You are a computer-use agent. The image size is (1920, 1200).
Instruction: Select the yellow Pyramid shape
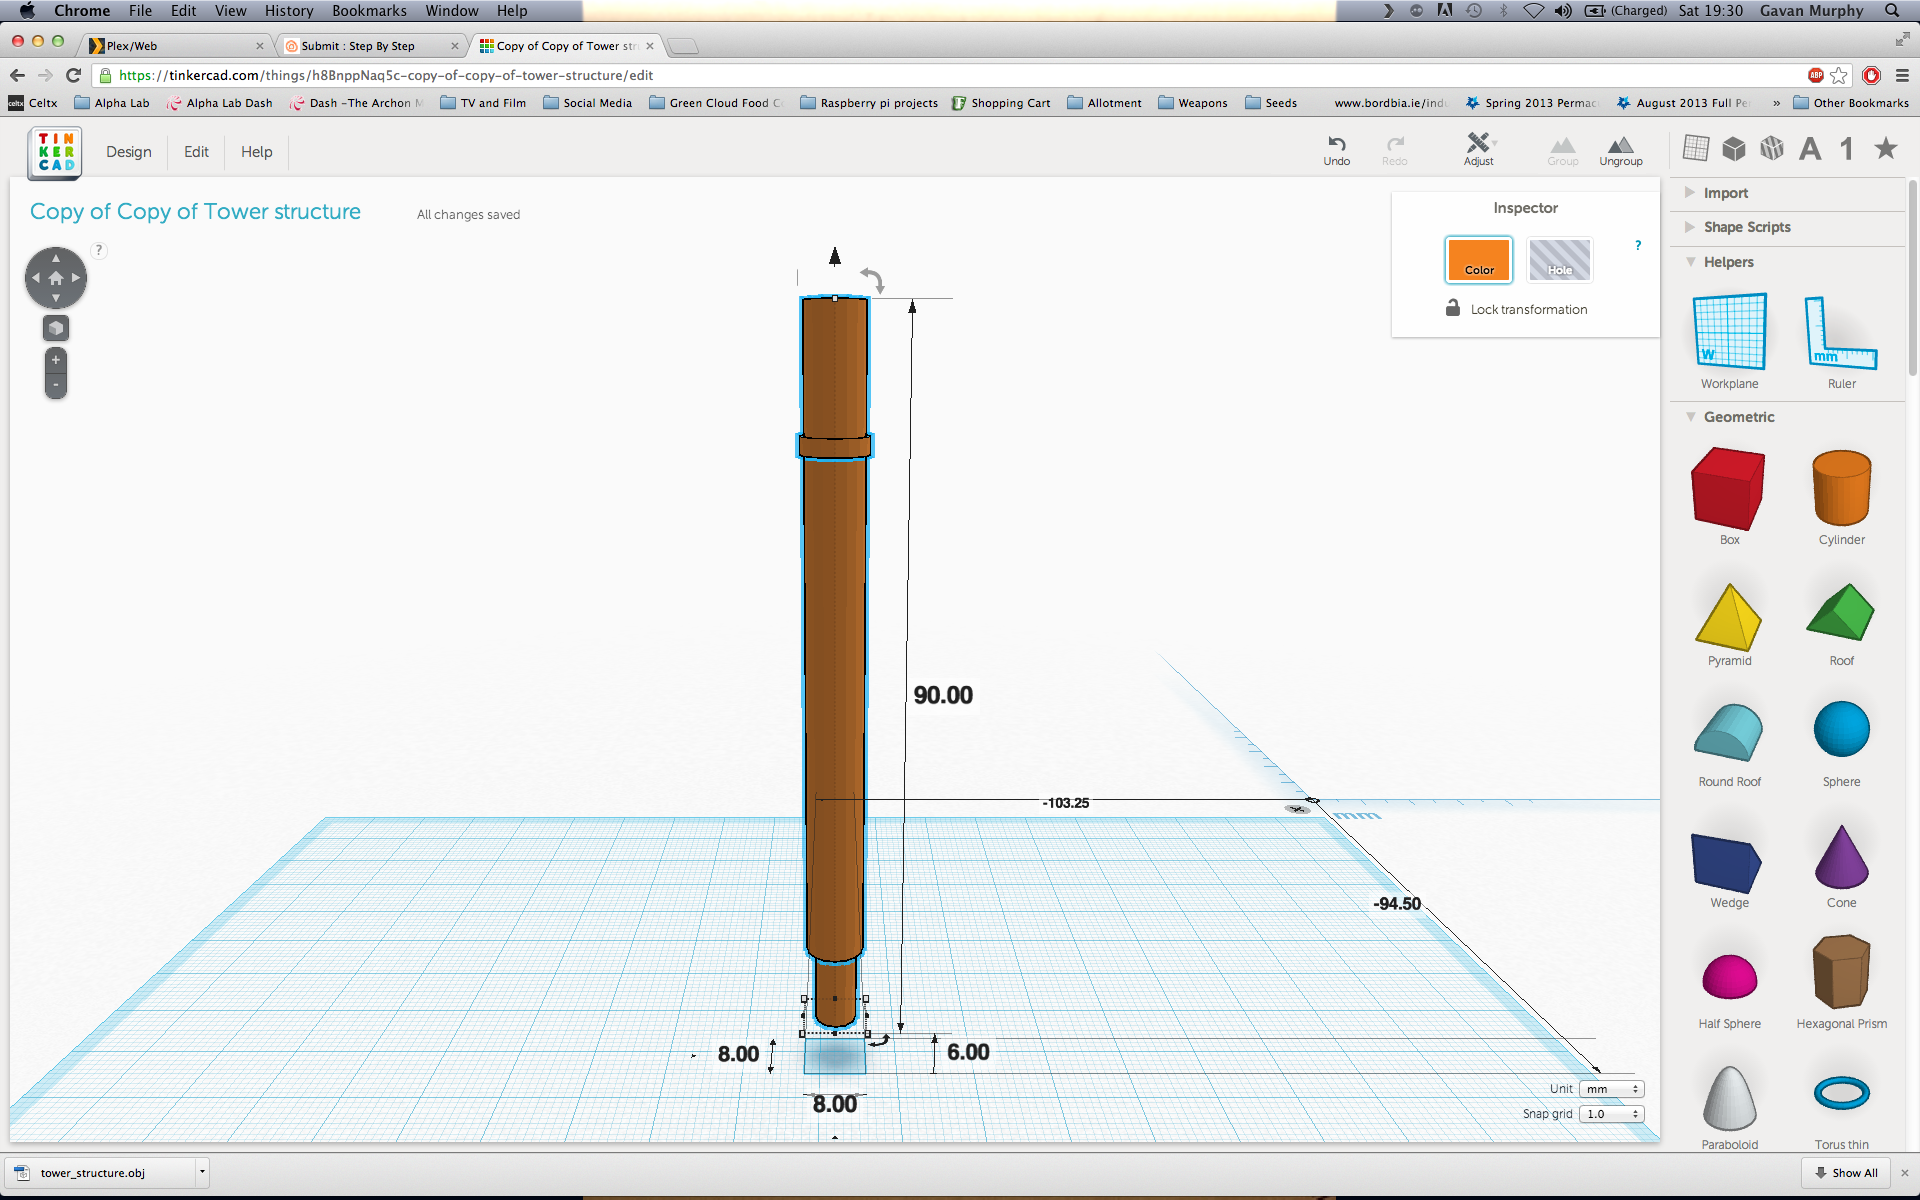(x=1728, y=617)
